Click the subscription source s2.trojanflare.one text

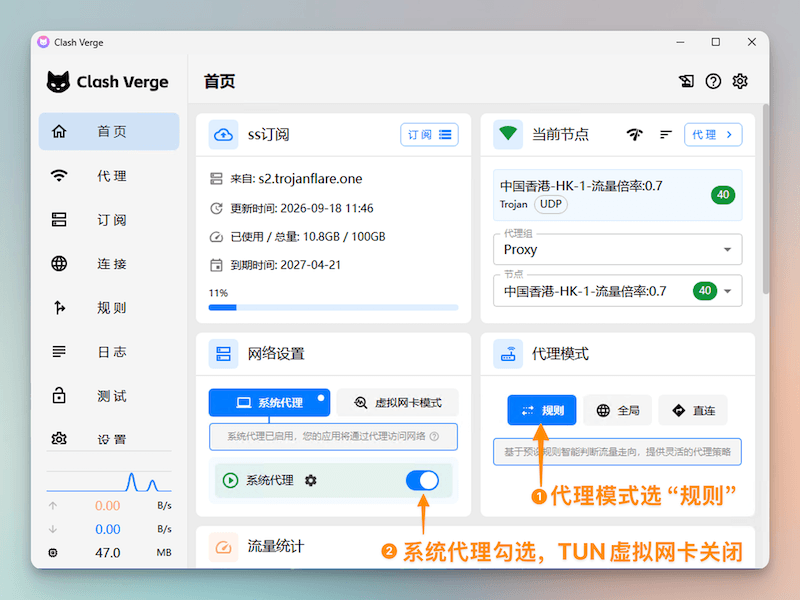point(310,179)
